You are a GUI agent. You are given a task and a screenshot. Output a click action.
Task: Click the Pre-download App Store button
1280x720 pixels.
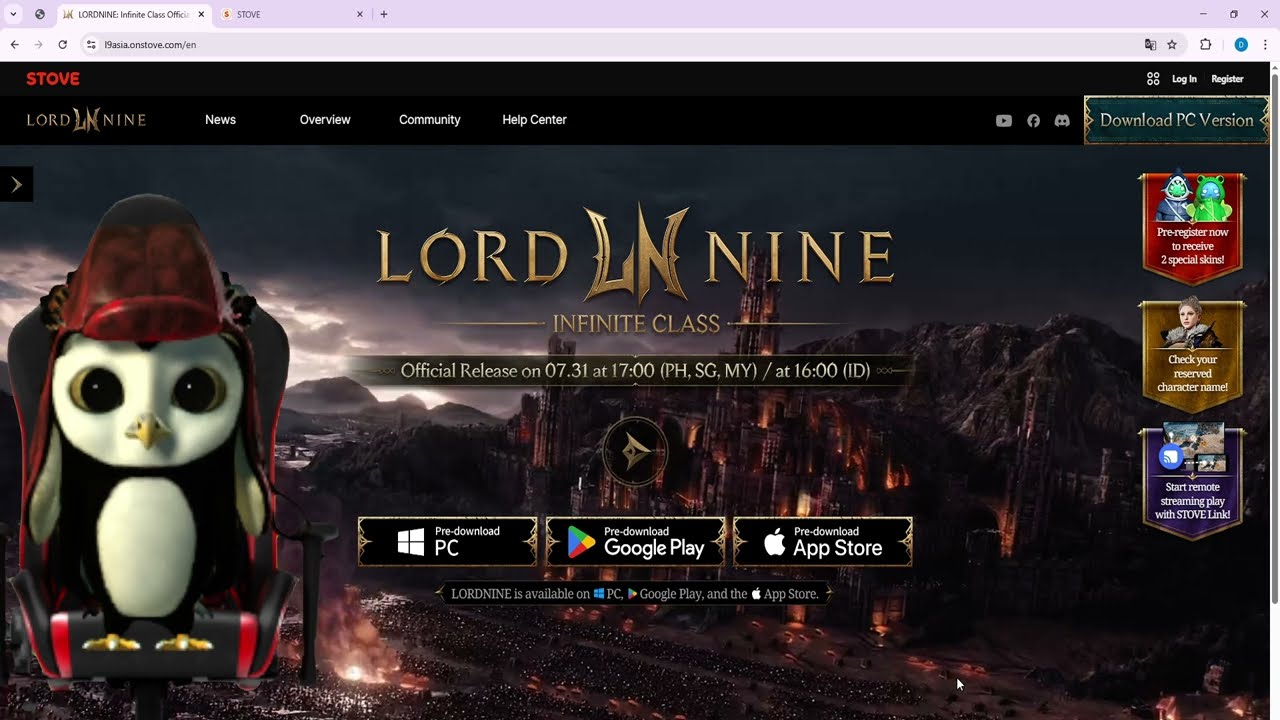click(823, 541)
